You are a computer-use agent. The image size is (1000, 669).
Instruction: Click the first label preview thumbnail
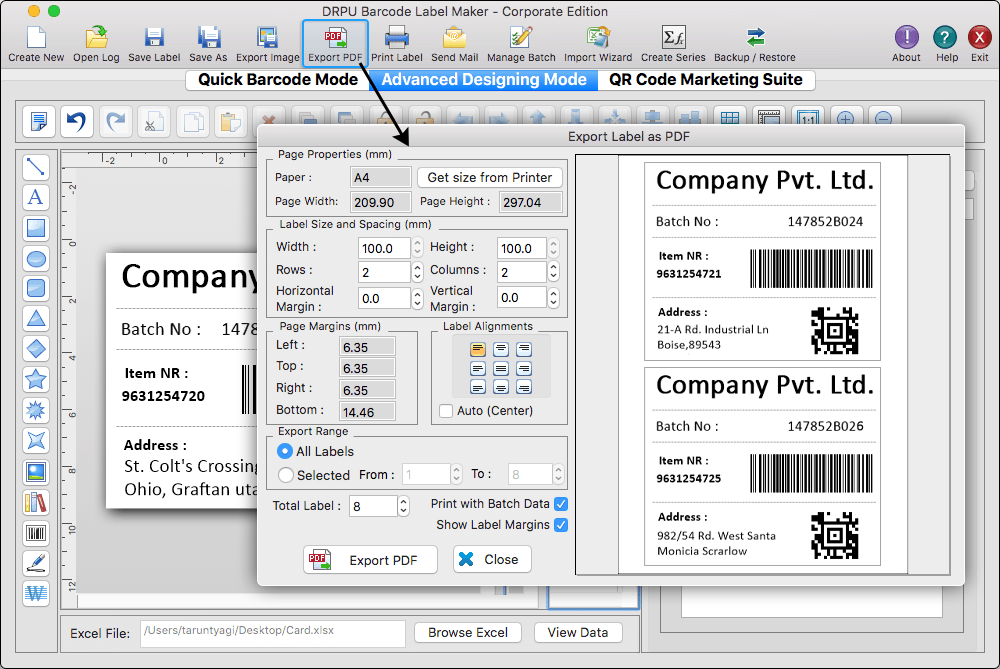click(x=762, y=261)
